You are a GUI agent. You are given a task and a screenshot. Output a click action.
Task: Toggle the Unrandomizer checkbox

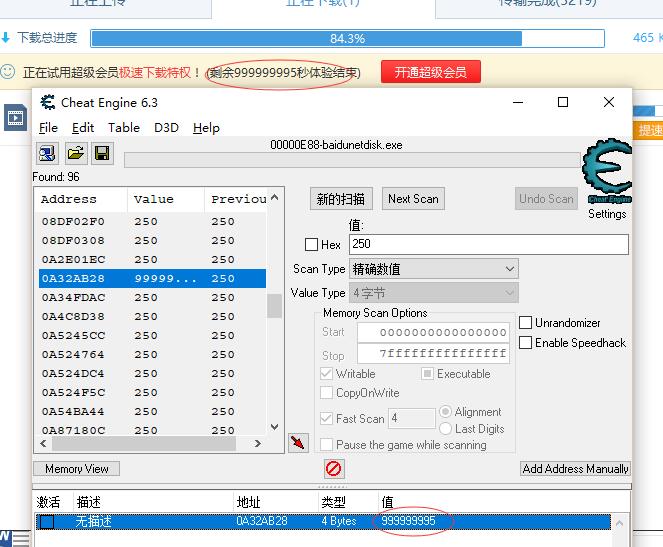click(x=526, y=323)
